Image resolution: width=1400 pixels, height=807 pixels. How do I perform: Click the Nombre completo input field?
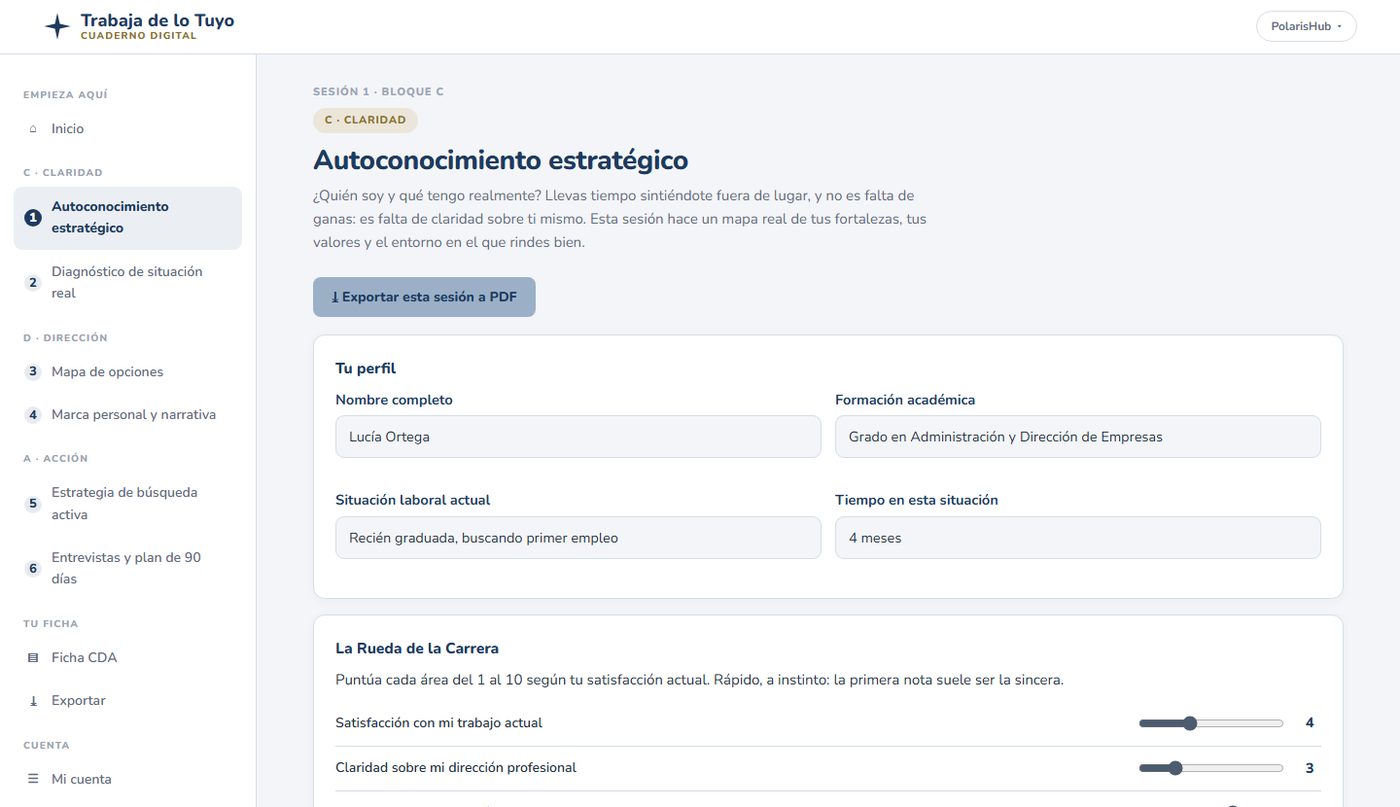(578, 437)
